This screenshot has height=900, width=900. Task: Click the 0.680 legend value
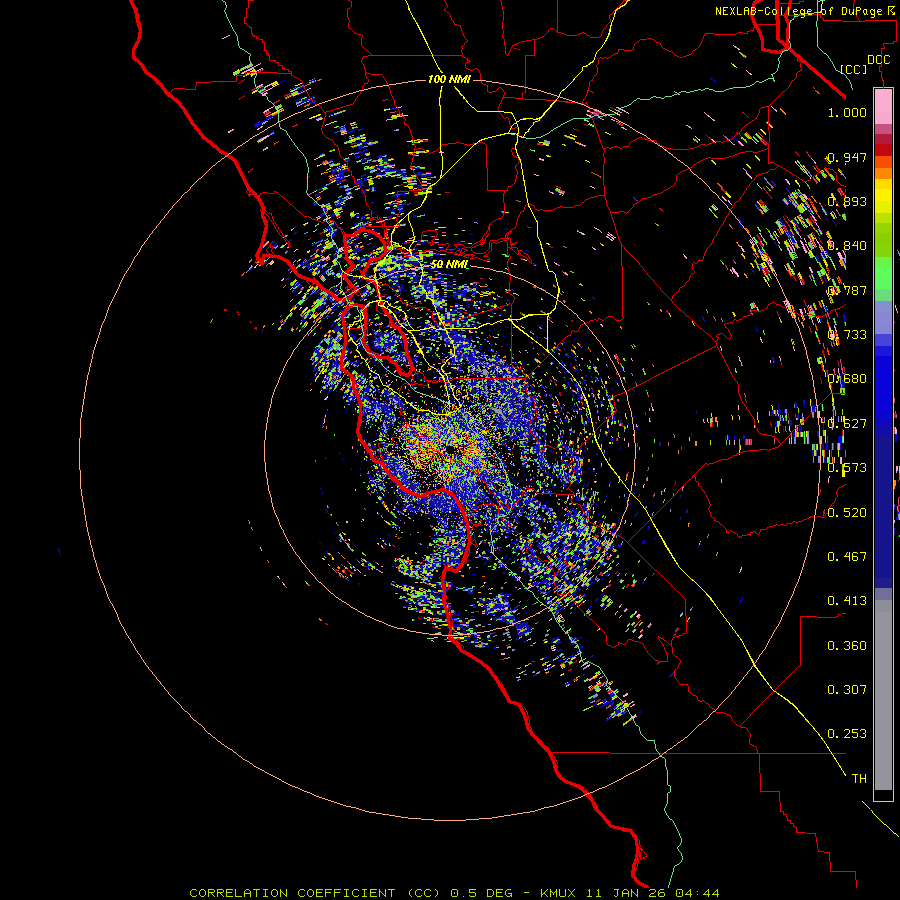tap(847, 379)
